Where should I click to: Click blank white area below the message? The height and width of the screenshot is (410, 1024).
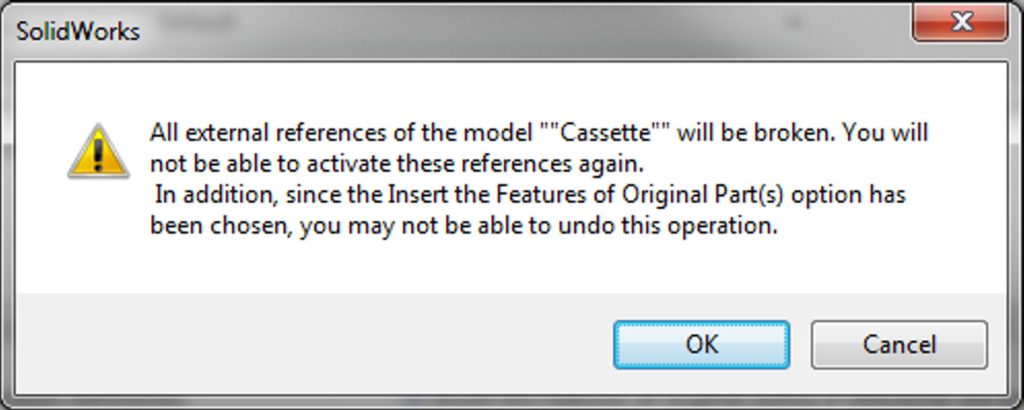coord(522,266)
